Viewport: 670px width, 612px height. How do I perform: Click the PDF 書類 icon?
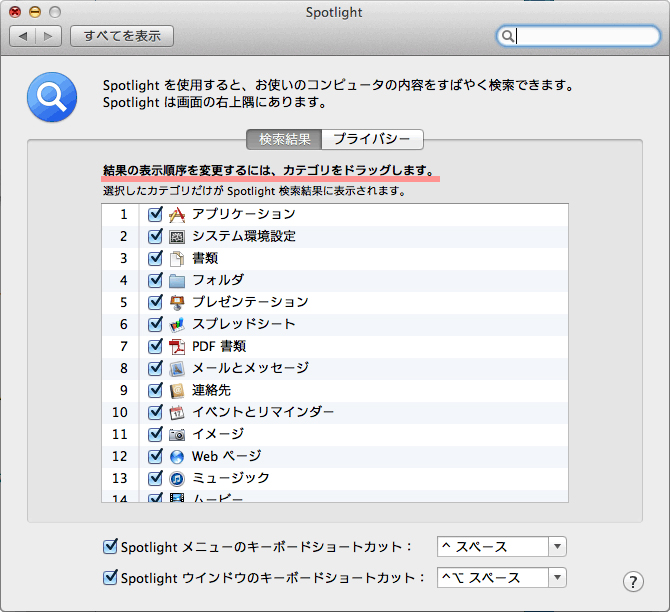(x=177, y=347)
